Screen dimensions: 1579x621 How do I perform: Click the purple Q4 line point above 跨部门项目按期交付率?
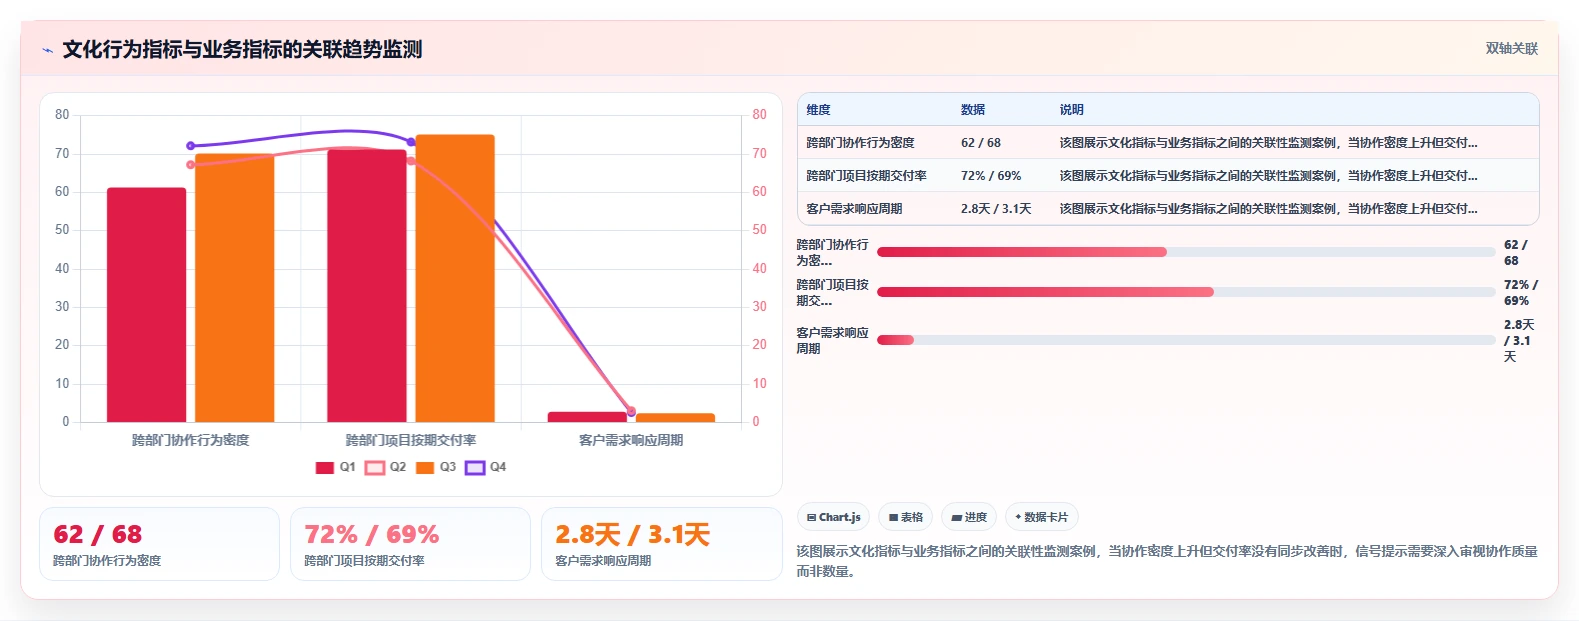411,142
